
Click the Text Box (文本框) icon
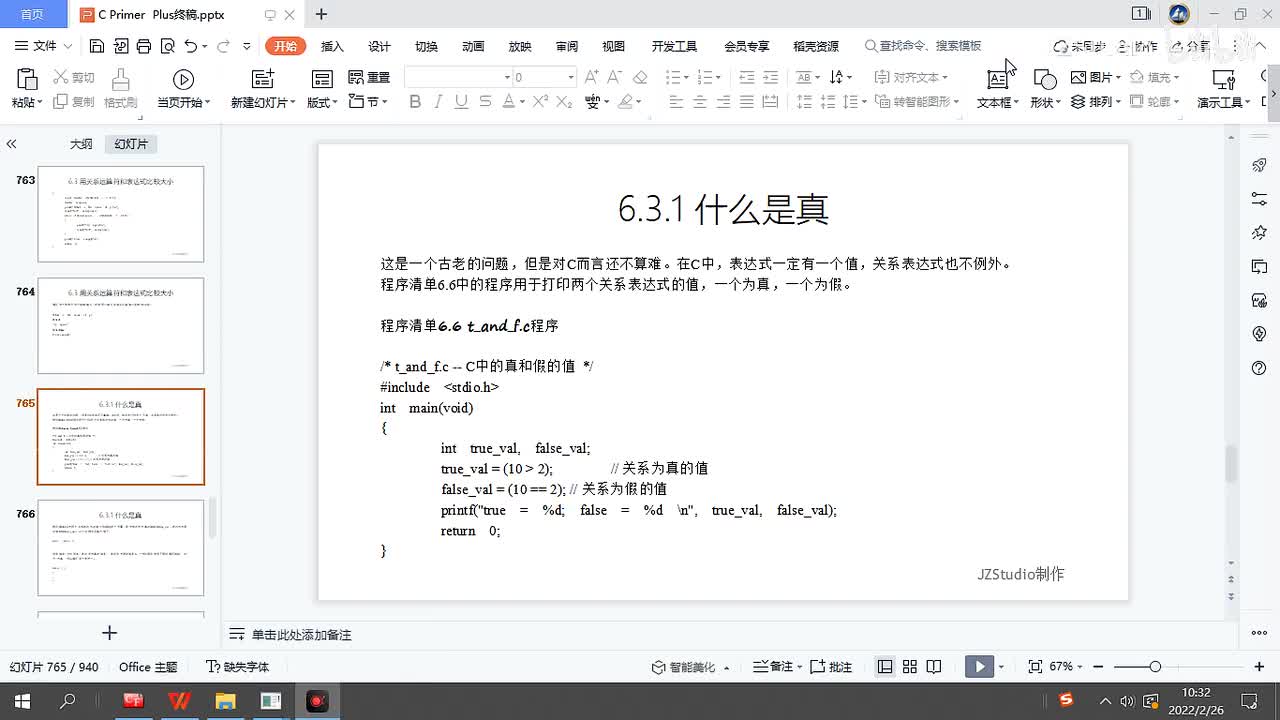(x=997, y=80)
